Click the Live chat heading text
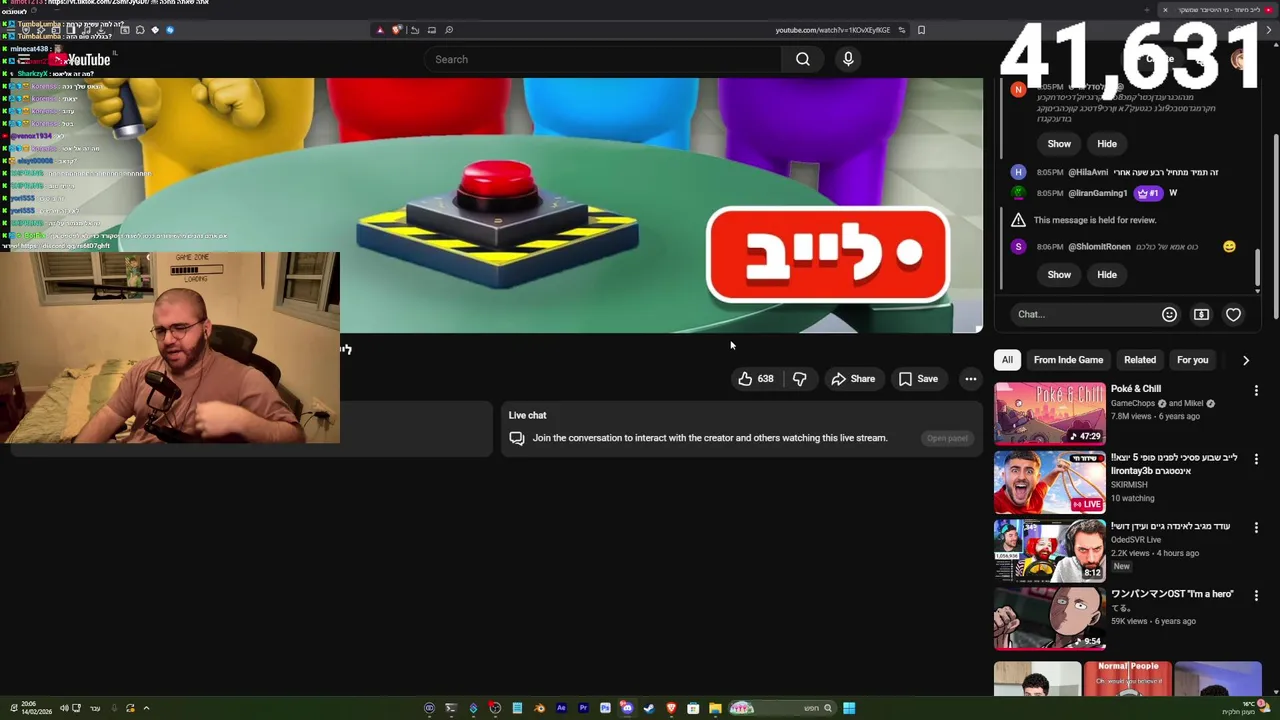Image resolution: width=1280 pixels, height=720 pixels. pos(527,415)
